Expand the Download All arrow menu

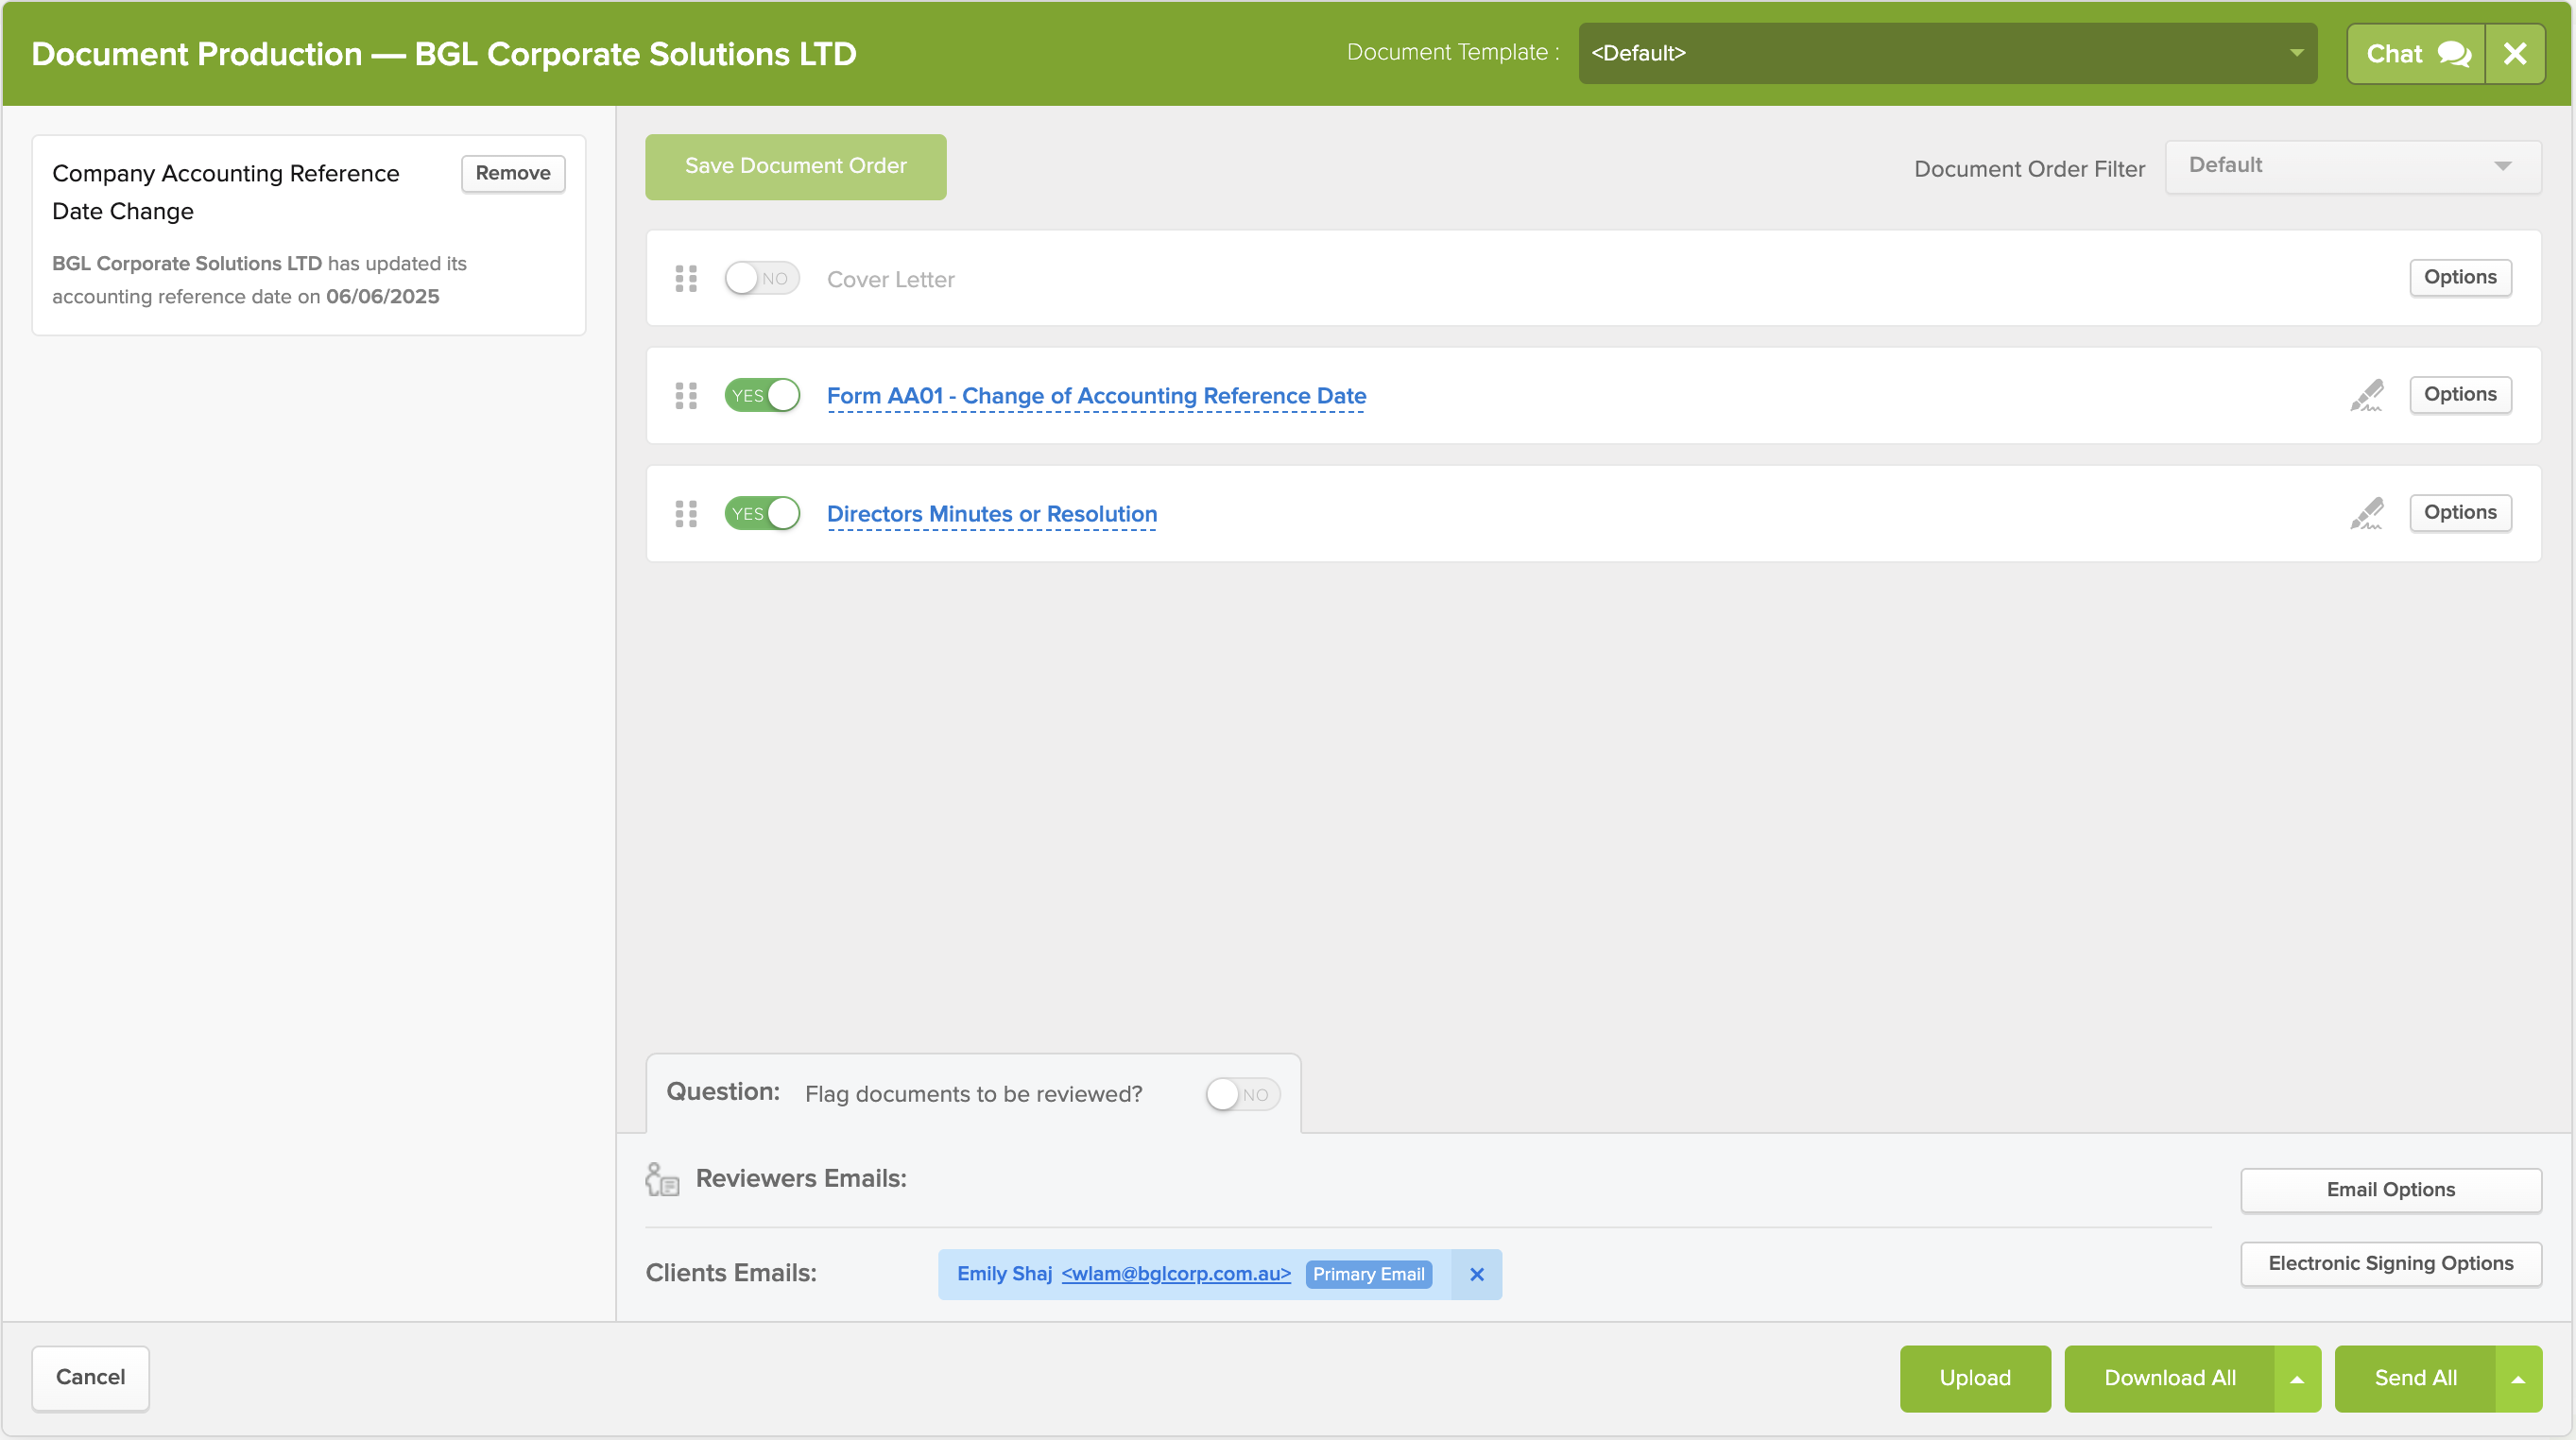(x=2298, y=1379)
